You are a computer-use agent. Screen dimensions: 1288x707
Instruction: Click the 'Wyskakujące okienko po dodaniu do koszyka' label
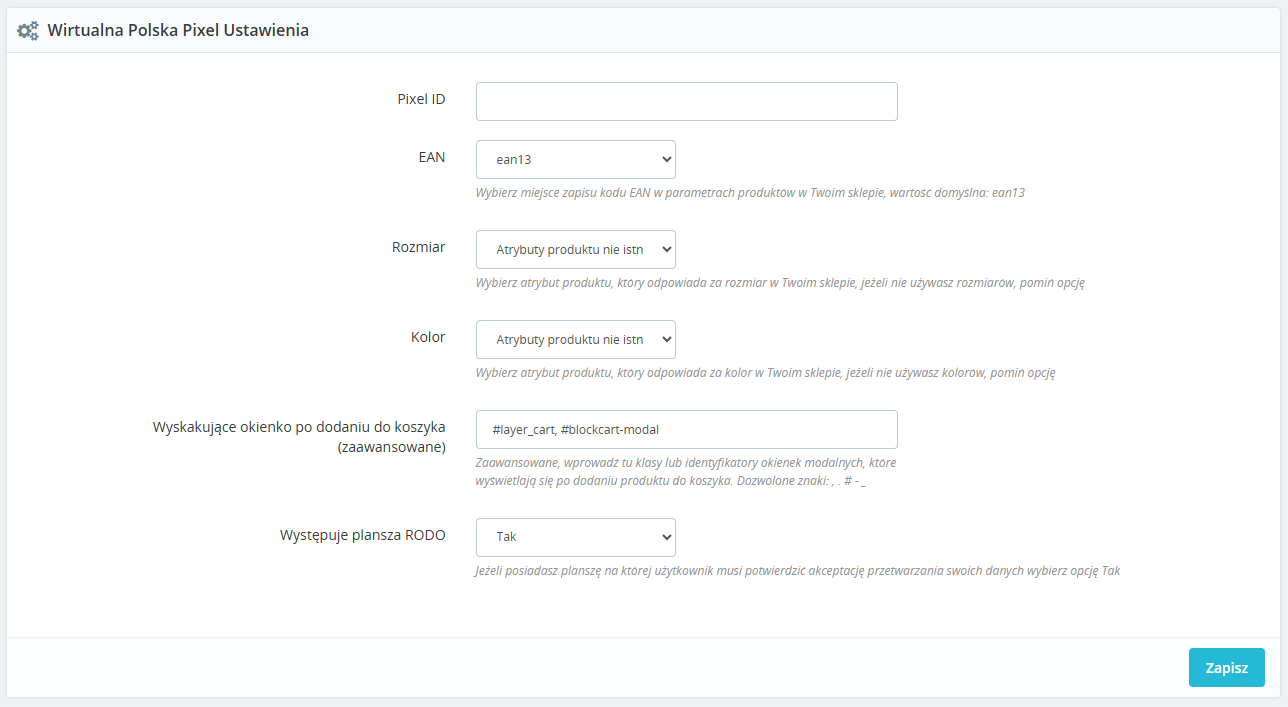pos(299,436)
